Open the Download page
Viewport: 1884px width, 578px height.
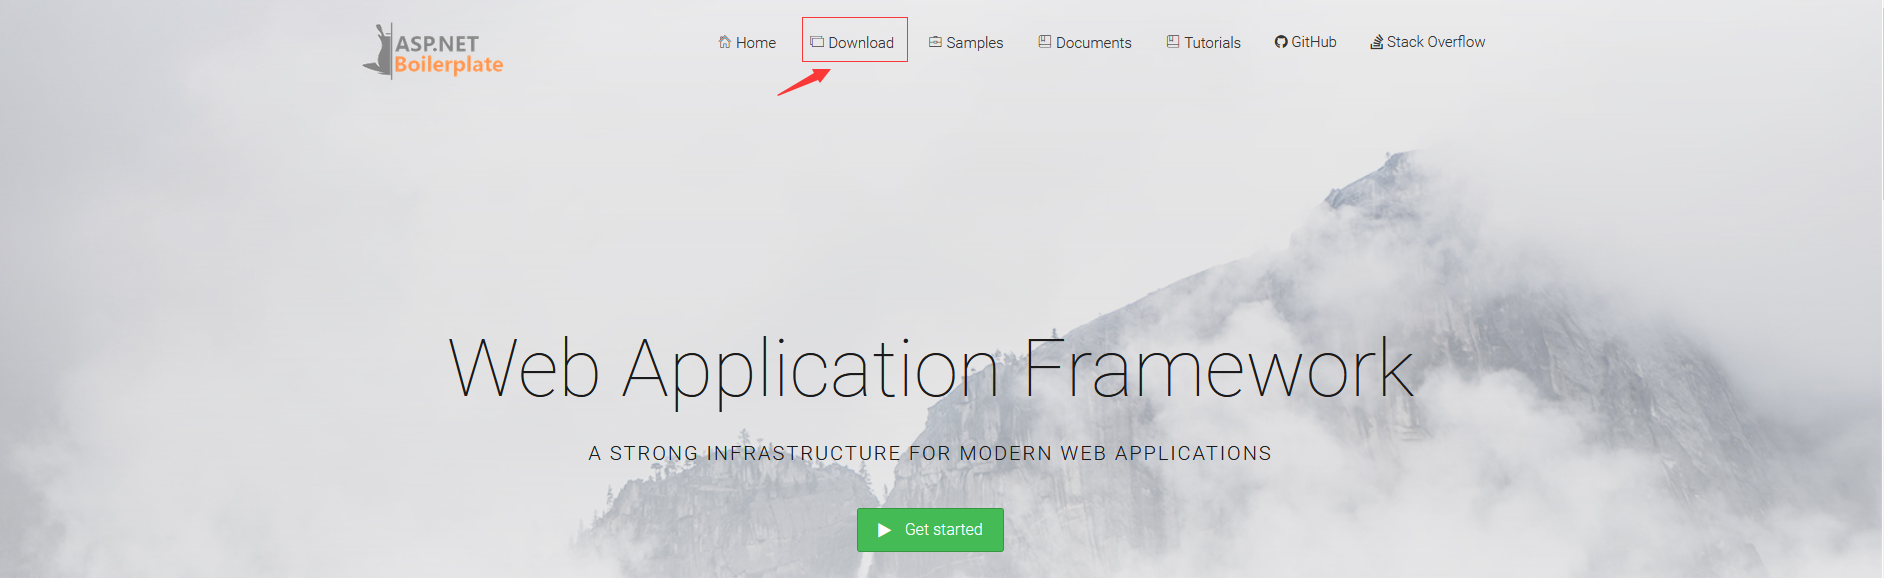coord(854,42)
